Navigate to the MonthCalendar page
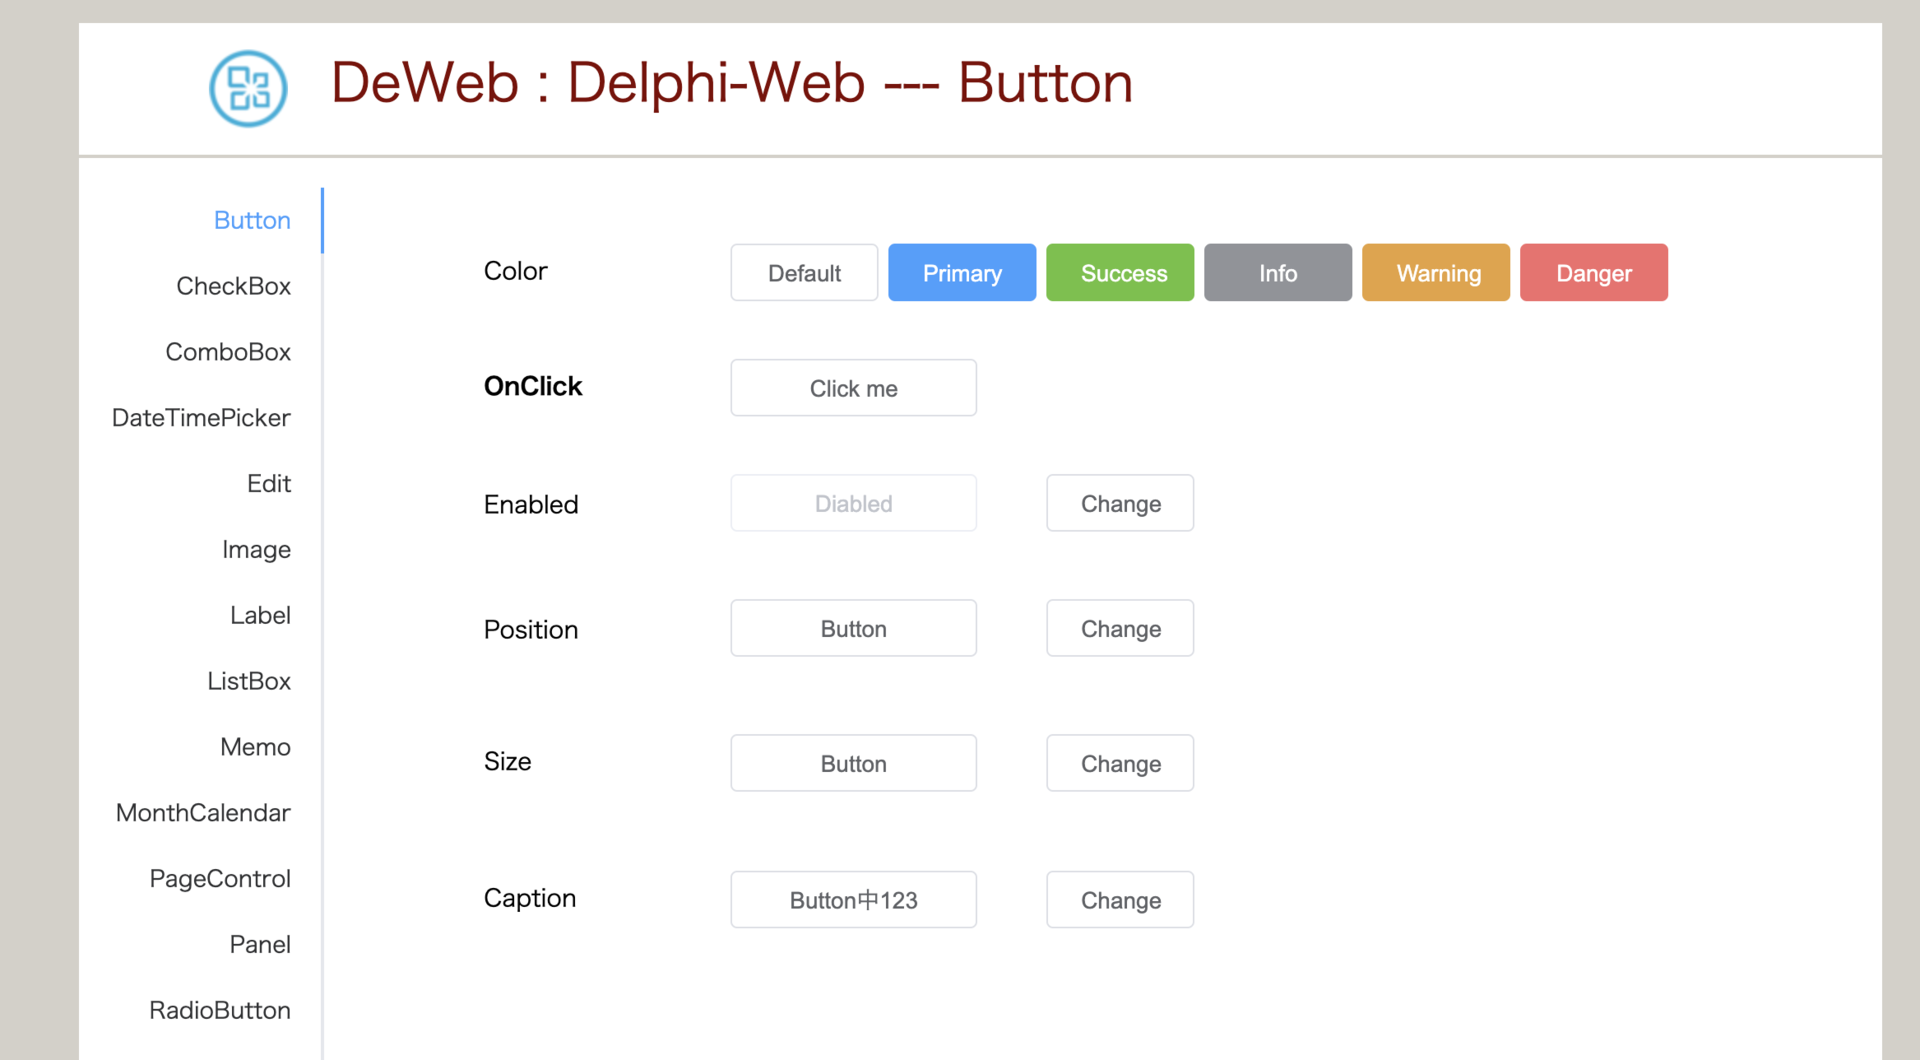The height and width of the screenshot is (1060, 1920). tap(203, 813)
